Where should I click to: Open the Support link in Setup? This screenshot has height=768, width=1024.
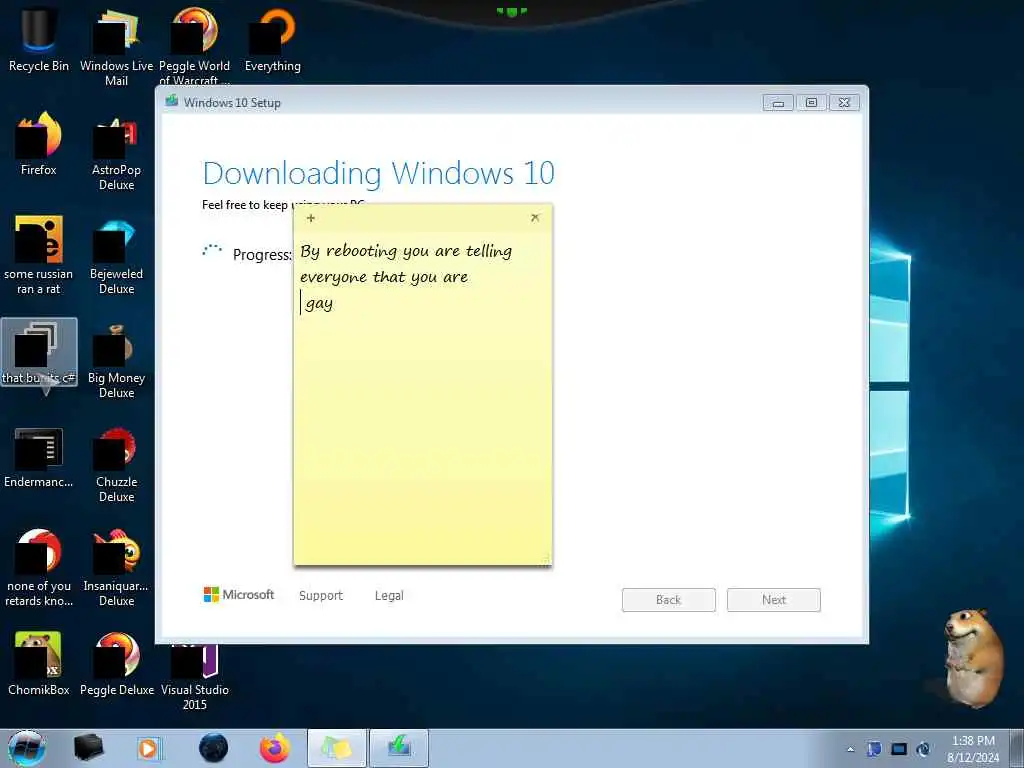tap(321, 596)
